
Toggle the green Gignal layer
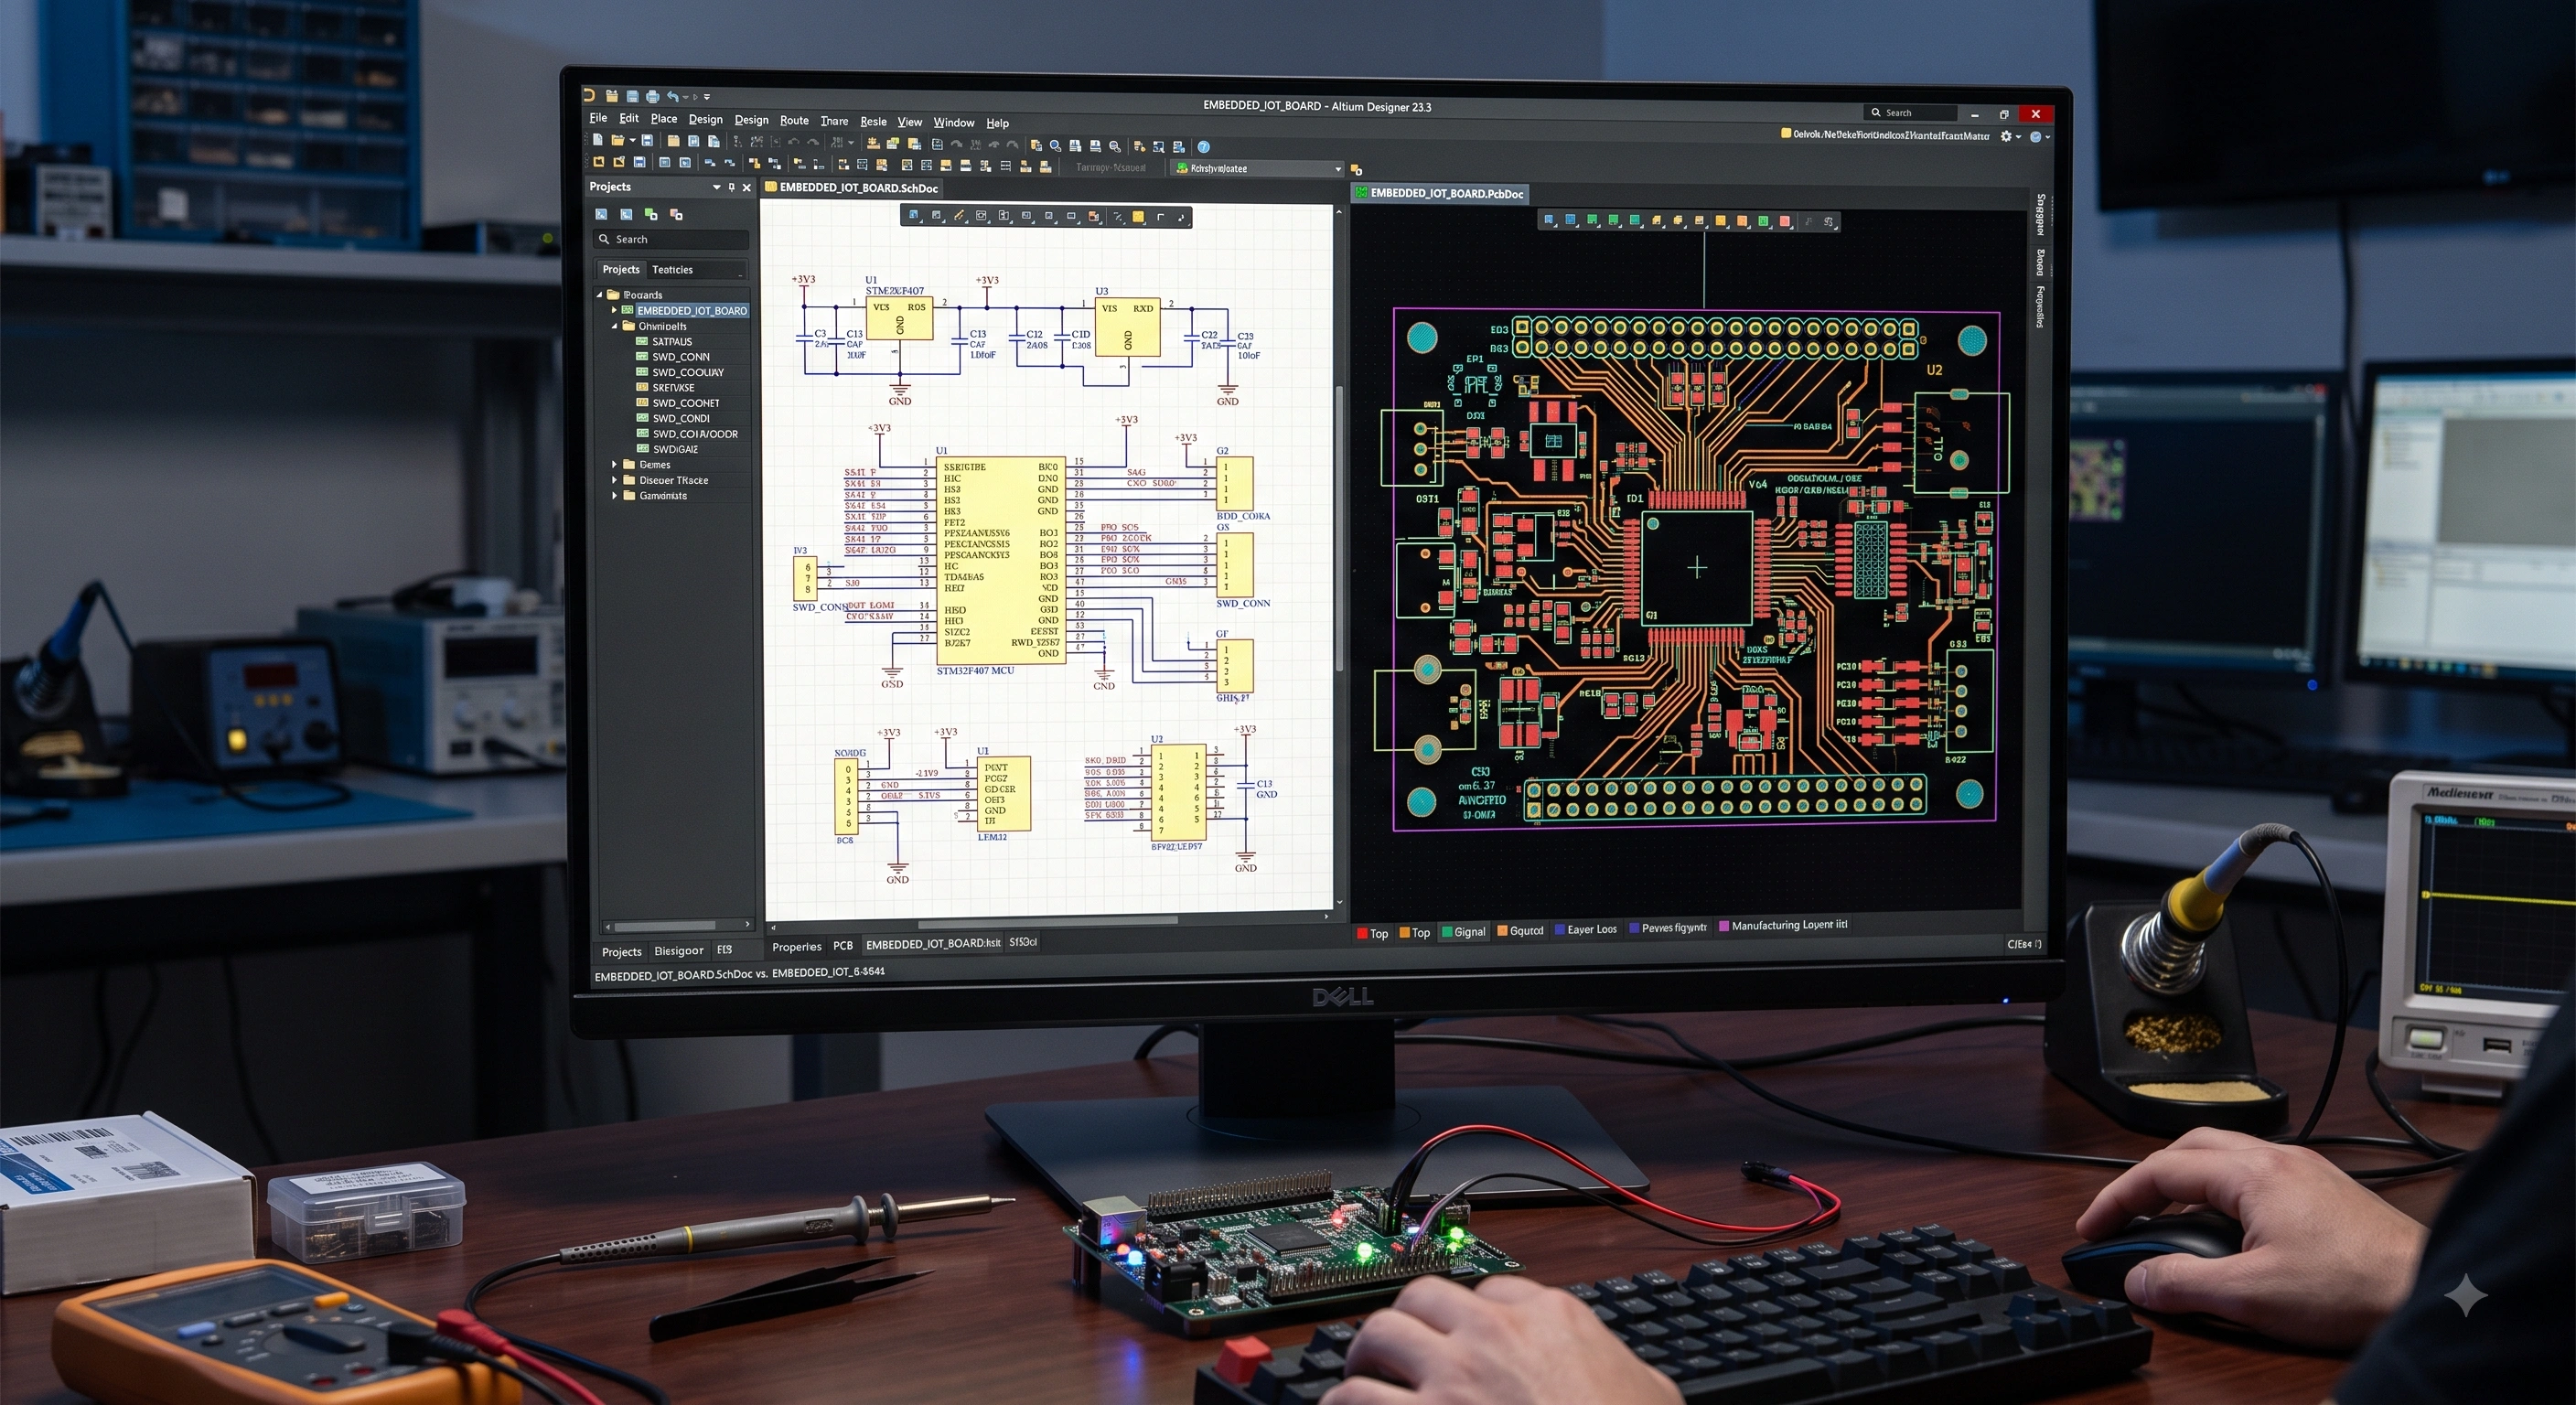pos(1463,932)
